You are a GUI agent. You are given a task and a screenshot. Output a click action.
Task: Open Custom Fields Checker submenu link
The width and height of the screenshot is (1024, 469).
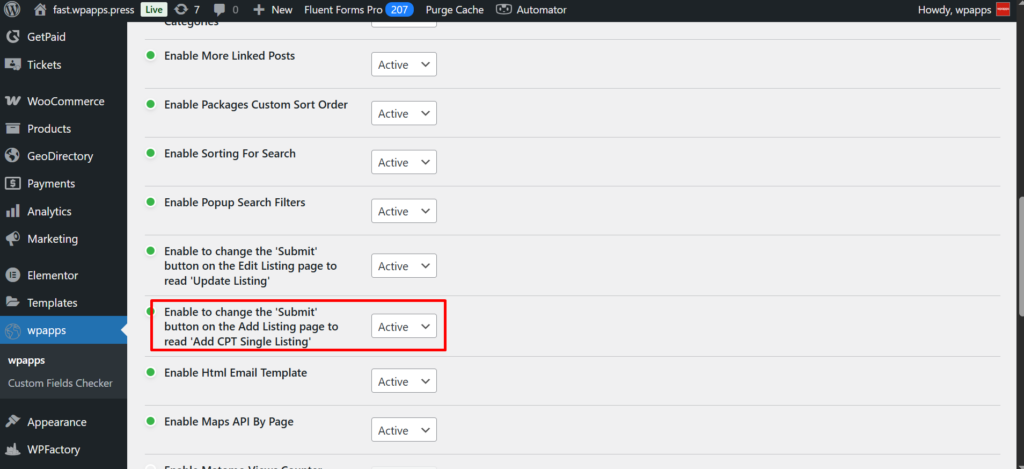(60, 383)
